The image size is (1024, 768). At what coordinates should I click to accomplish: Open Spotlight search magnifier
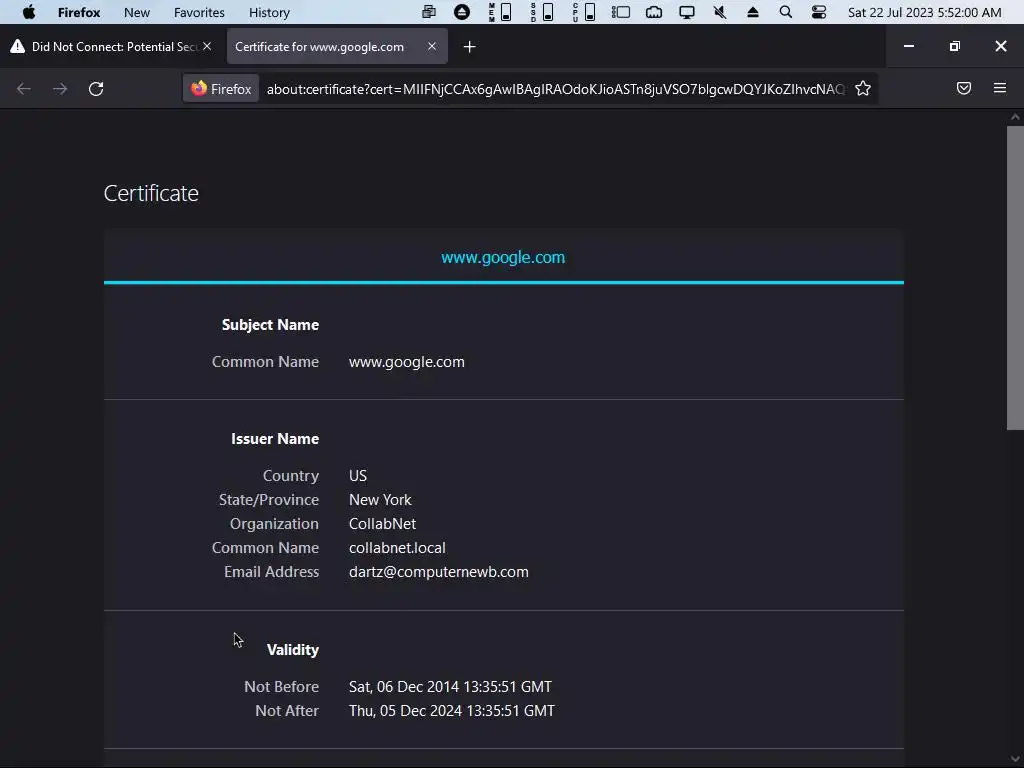tap(786, 12)
